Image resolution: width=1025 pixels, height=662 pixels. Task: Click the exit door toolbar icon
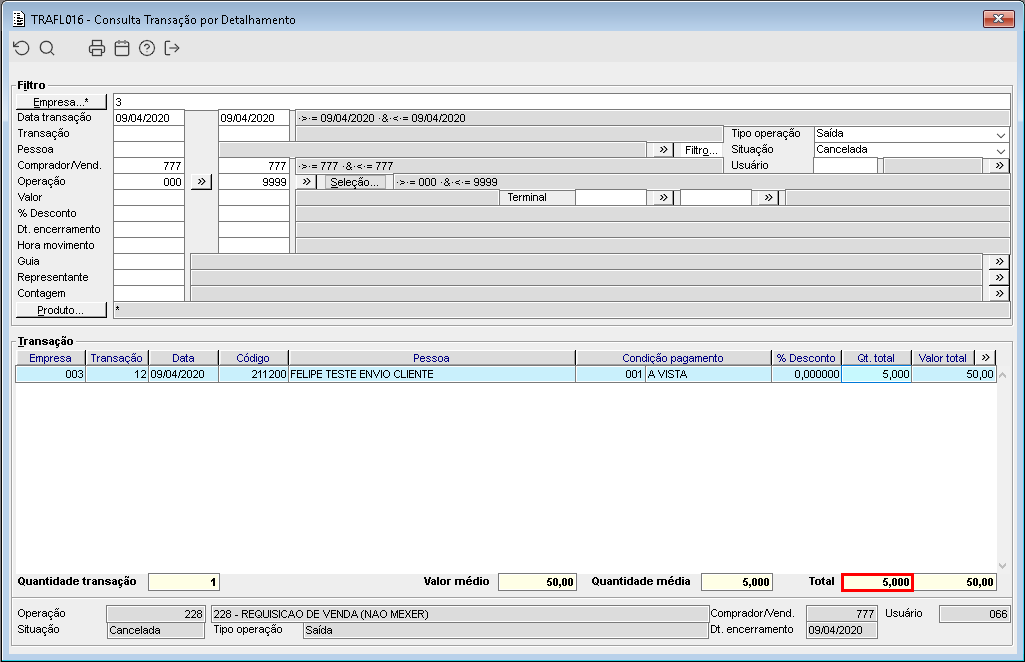tap(172, 48)
